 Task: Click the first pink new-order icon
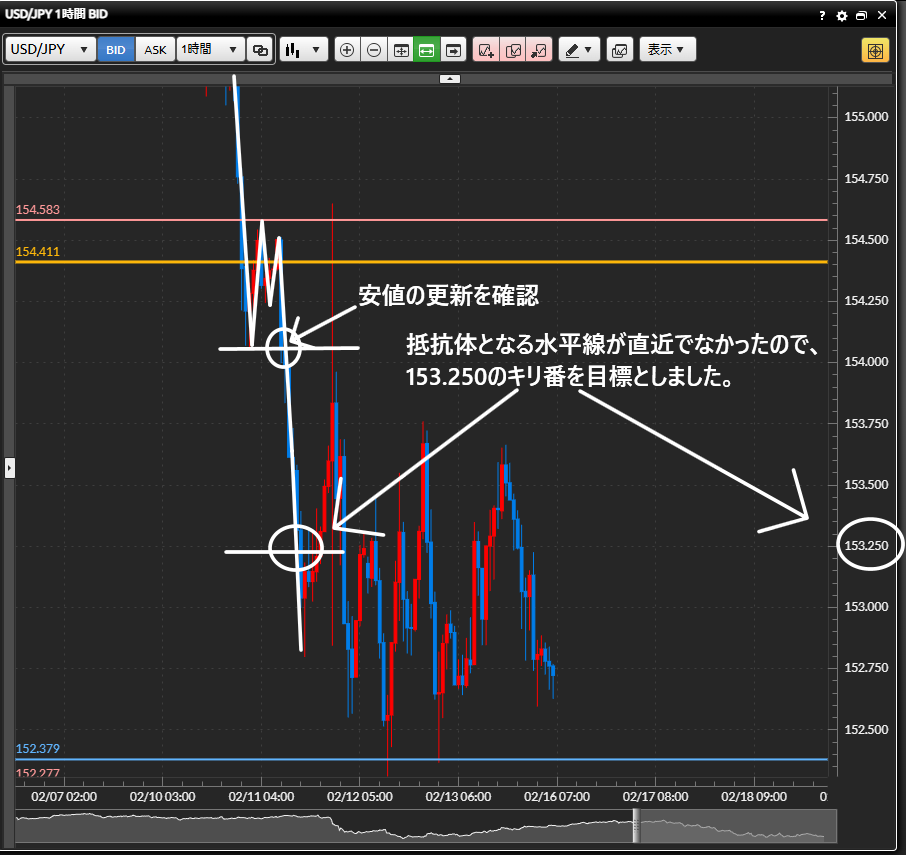486,50
